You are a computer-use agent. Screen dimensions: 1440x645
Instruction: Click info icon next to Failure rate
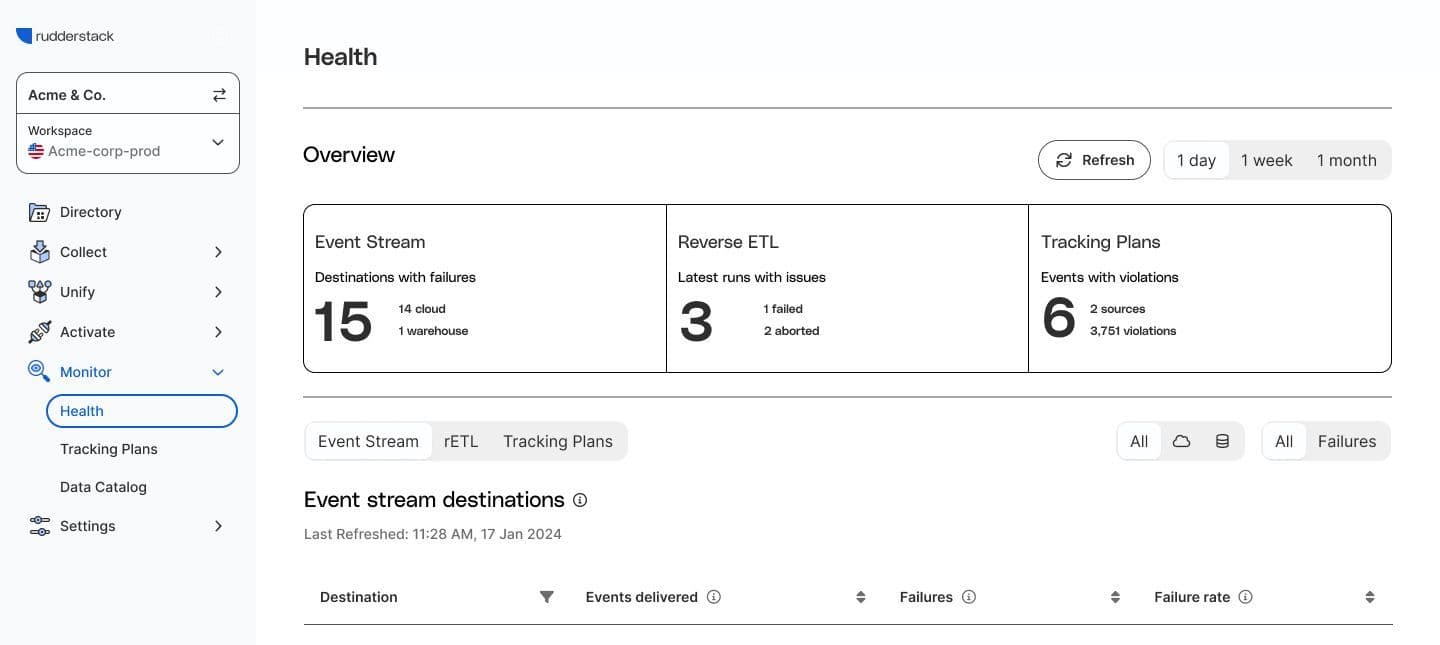pyautogui.click(x=1245, y=597)
